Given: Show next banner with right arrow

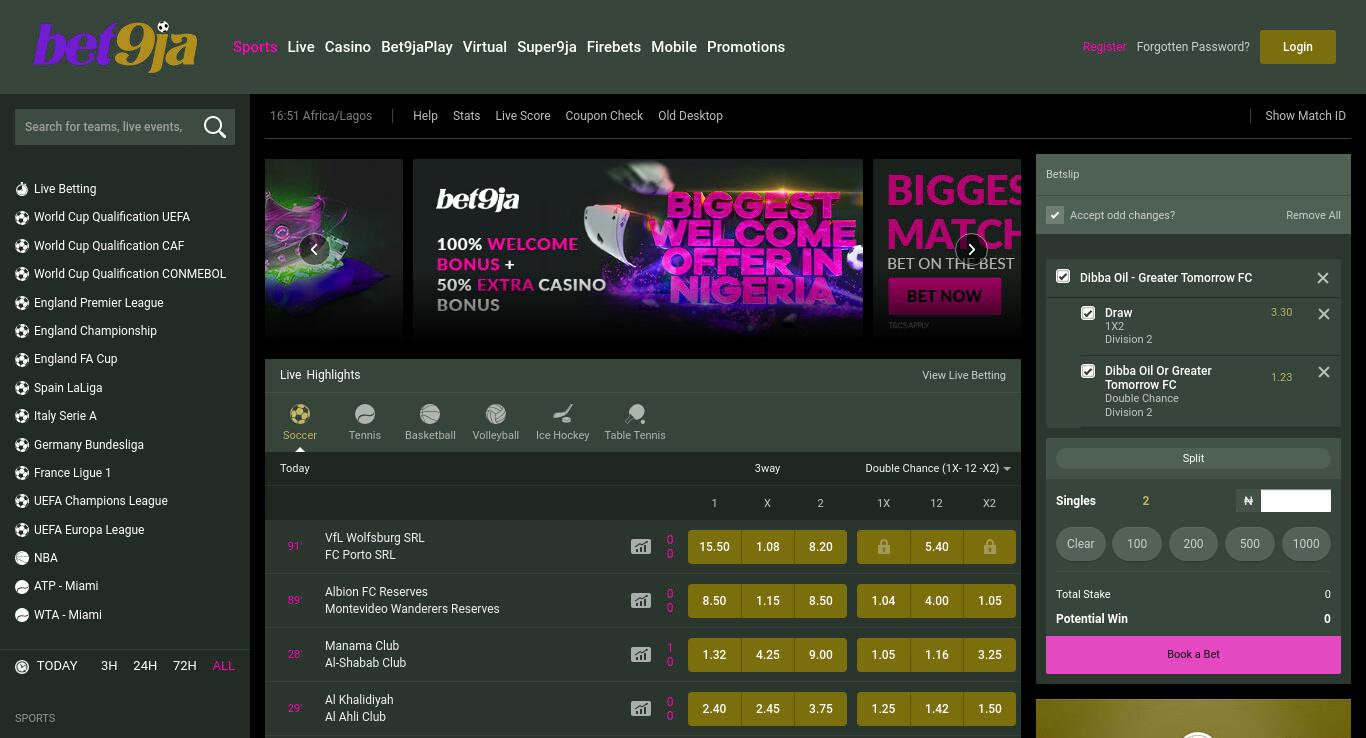Looking at the screenshot, I should tap(971, 249).
